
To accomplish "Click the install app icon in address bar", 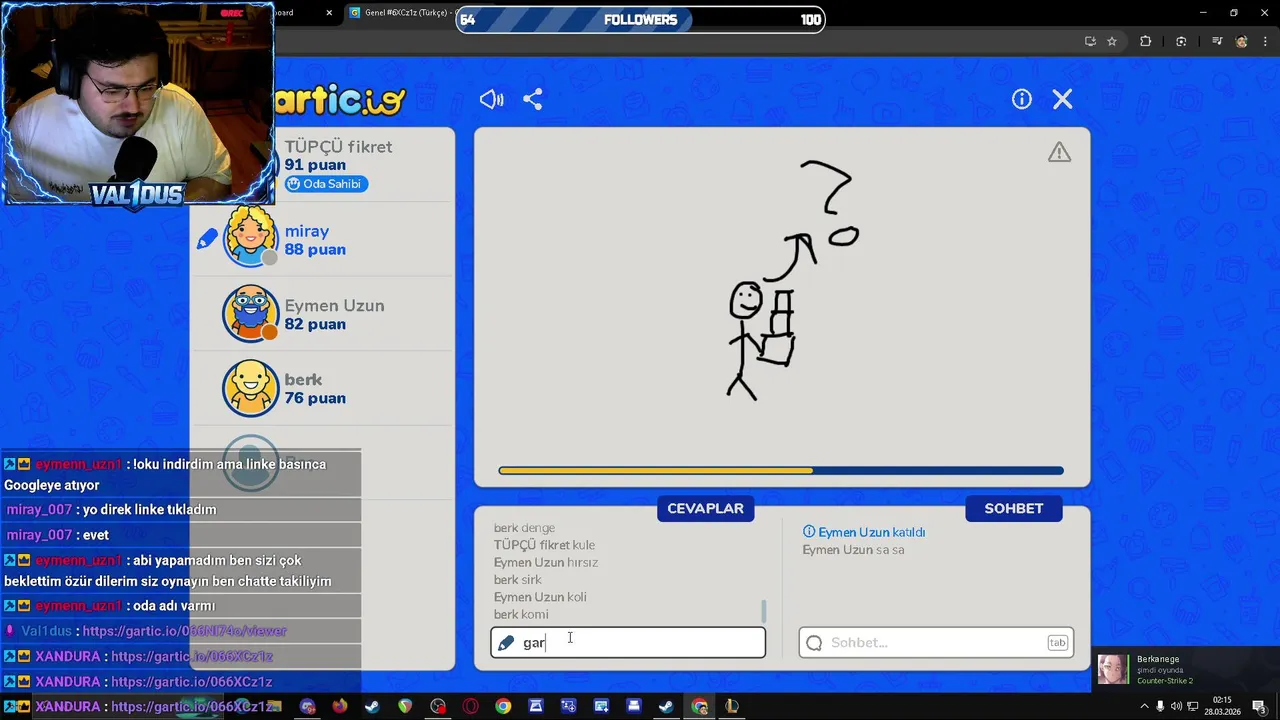I will pyautogui.click(x=1090, y=41).
